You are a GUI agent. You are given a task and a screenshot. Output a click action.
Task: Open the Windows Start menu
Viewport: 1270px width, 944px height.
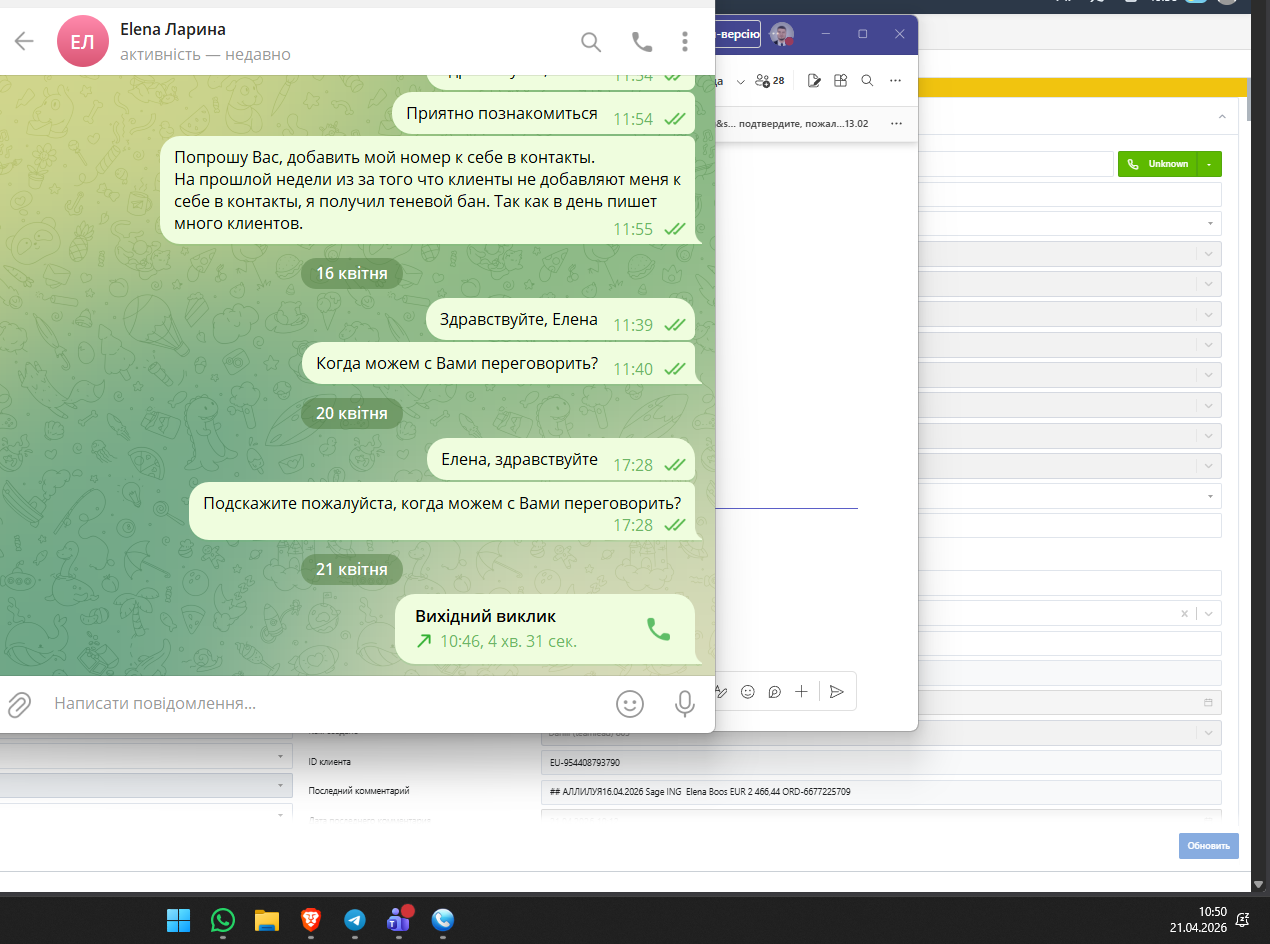coord(179,919)
